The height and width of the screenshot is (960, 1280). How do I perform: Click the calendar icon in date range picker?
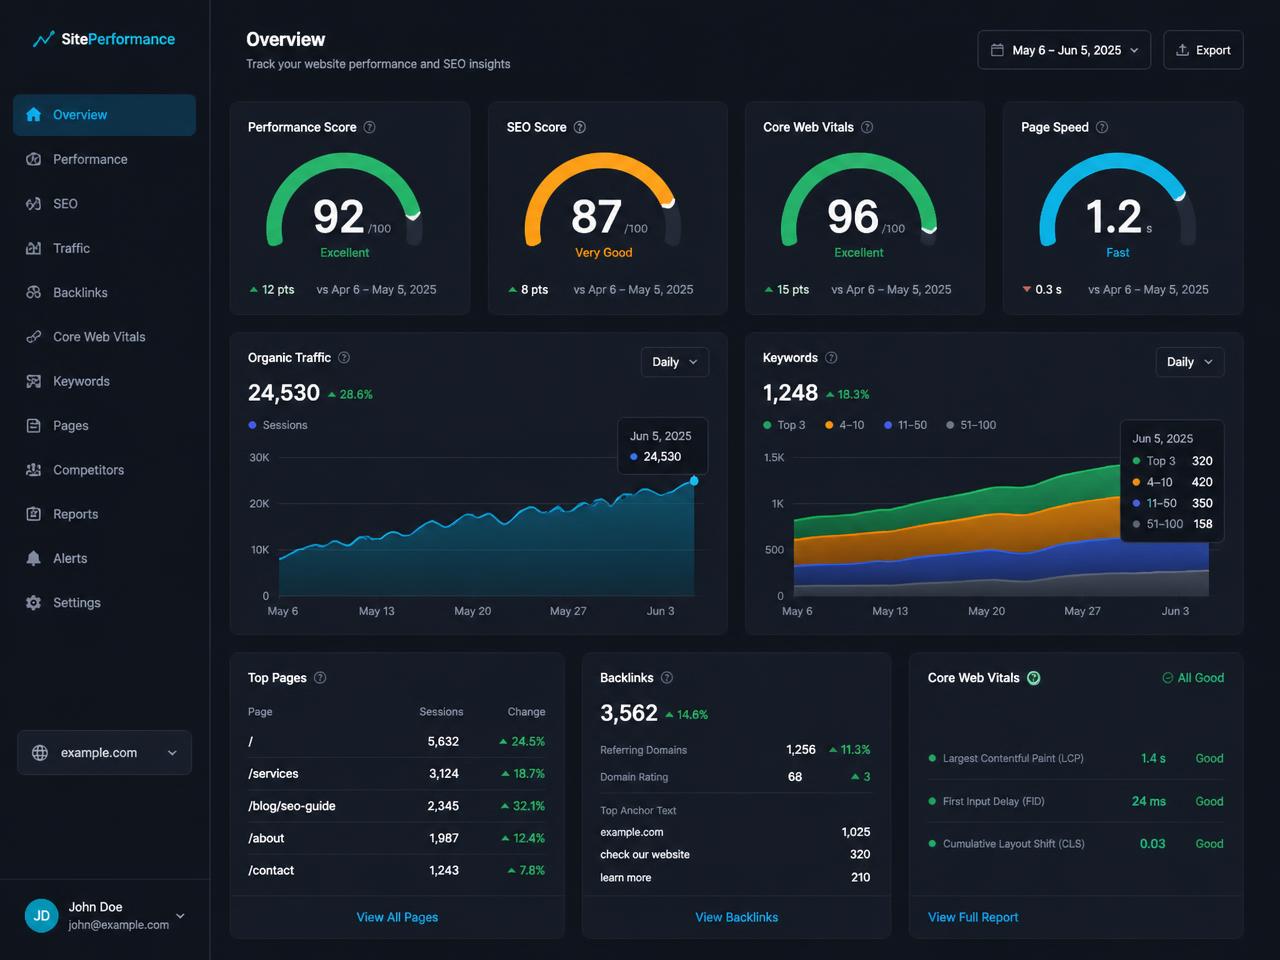(x=997, y=50)
